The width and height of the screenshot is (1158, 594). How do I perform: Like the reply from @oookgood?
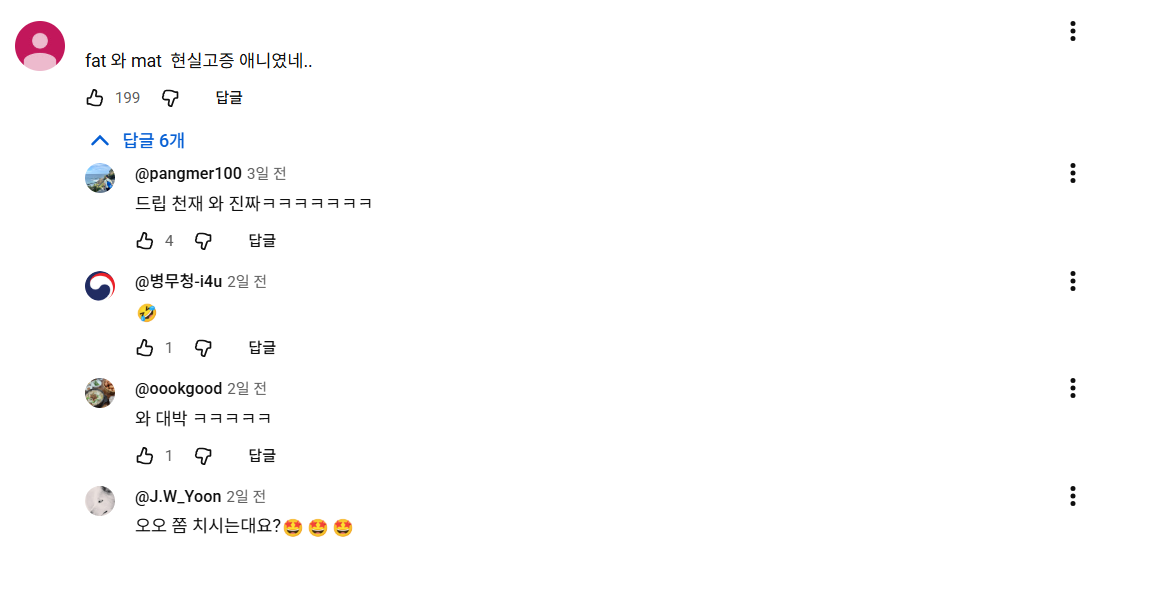click(x=145, y=456)
